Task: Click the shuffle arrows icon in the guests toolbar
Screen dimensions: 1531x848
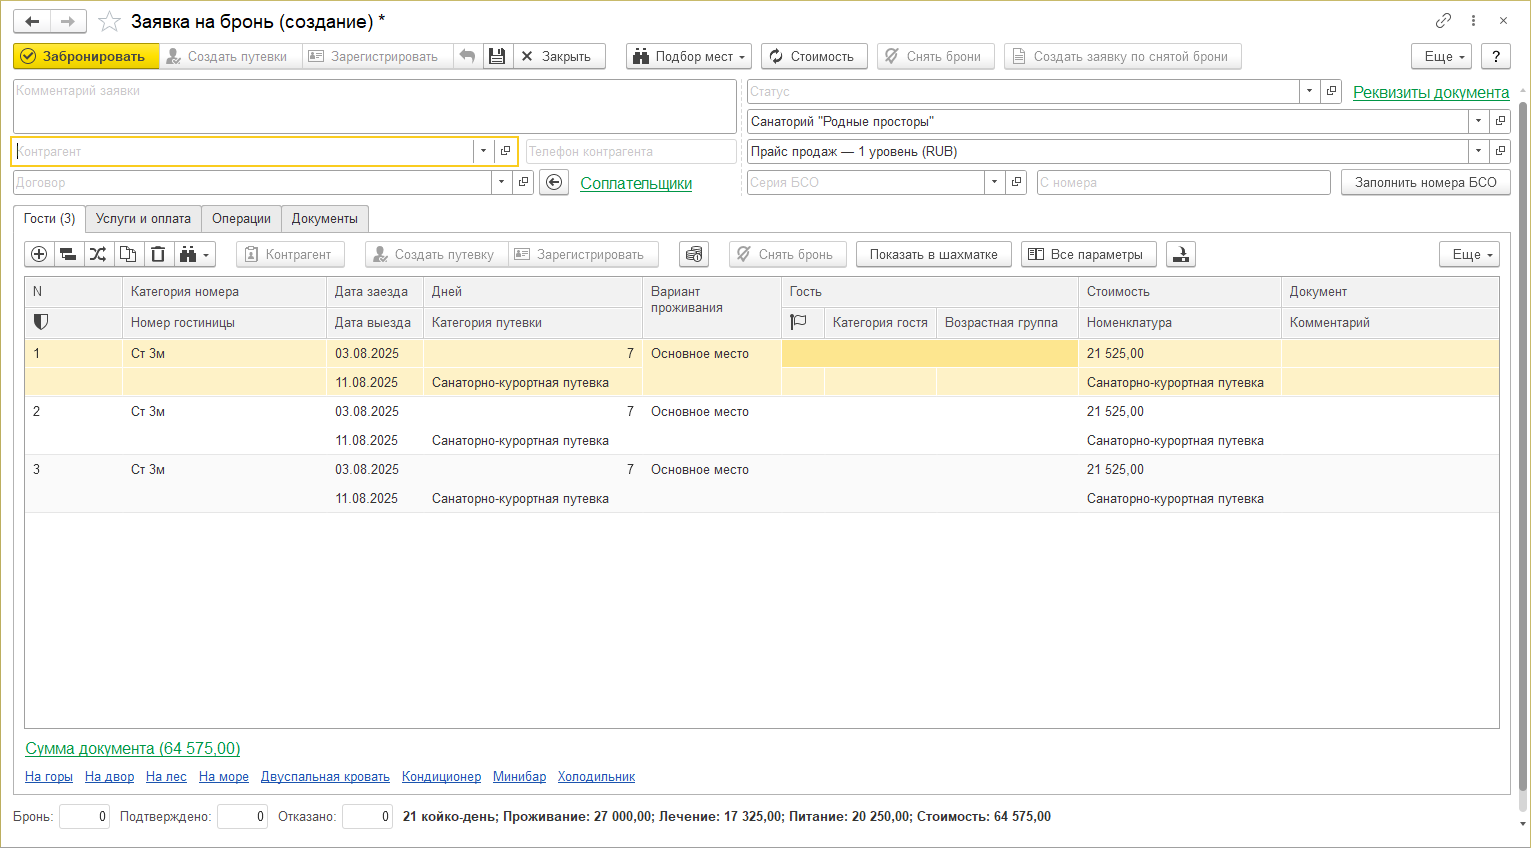Action: (x=98, y=255)
